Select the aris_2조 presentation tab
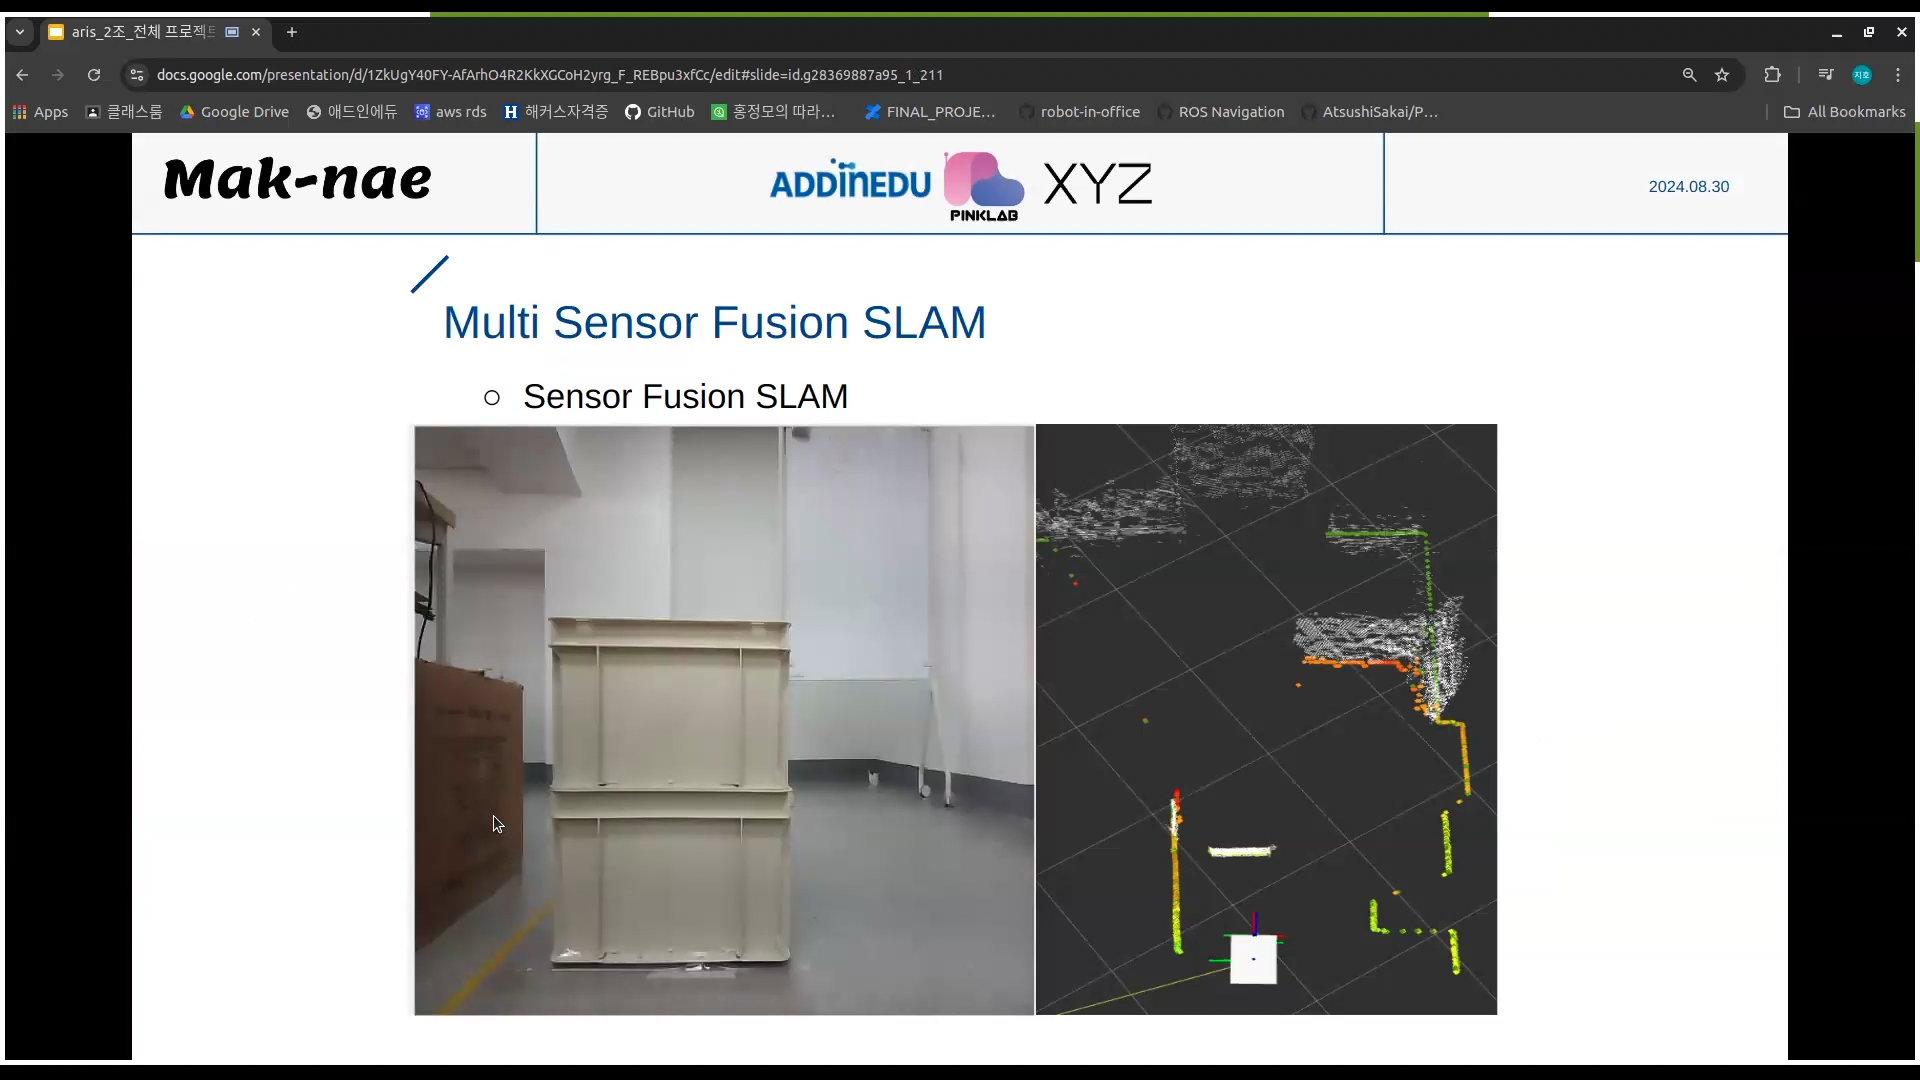Viewport: 1920px width, 1080px height. tap(140, 32)
